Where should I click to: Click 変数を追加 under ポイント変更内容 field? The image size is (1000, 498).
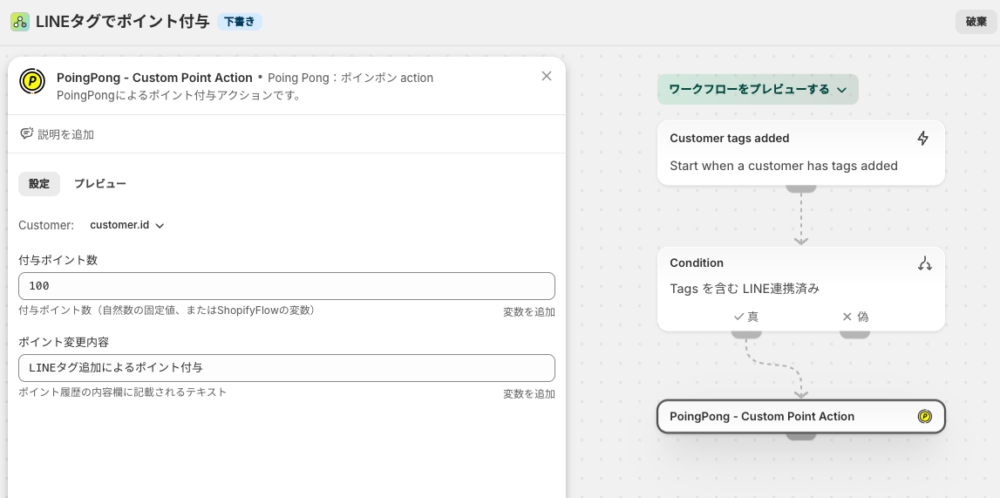528,394
